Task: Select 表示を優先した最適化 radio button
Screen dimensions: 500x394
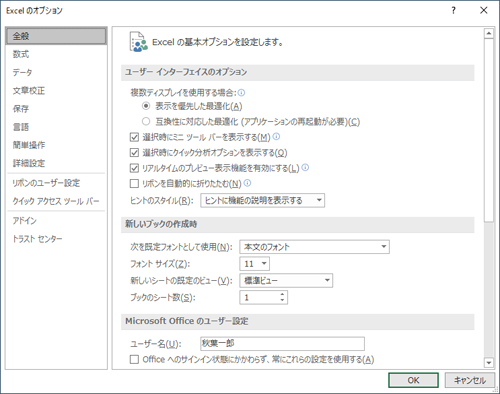Action: click(146, 106)
